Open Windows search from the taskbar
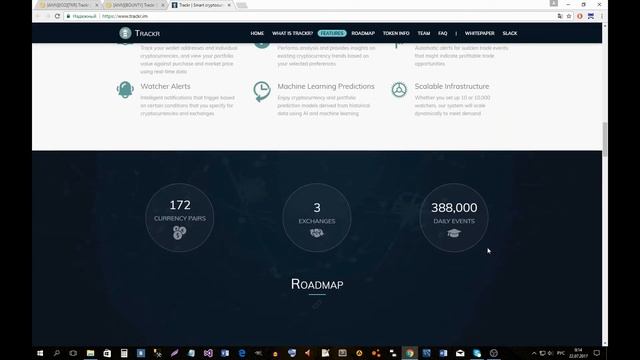 (57, 353)
